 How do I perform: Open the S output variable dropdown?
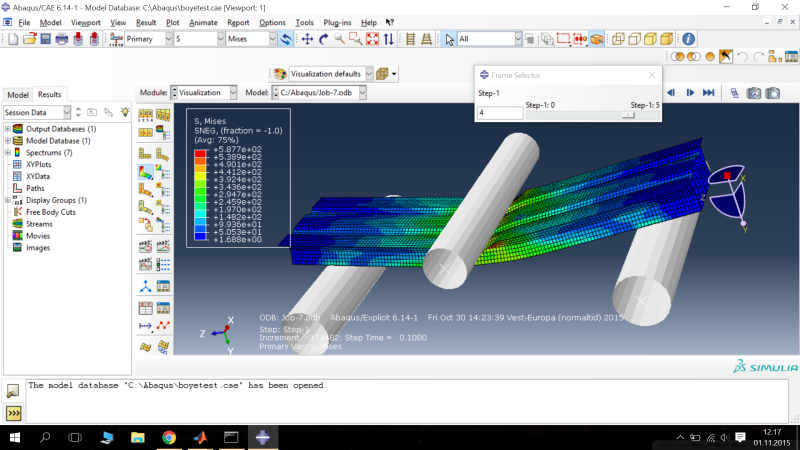[220, 39]
